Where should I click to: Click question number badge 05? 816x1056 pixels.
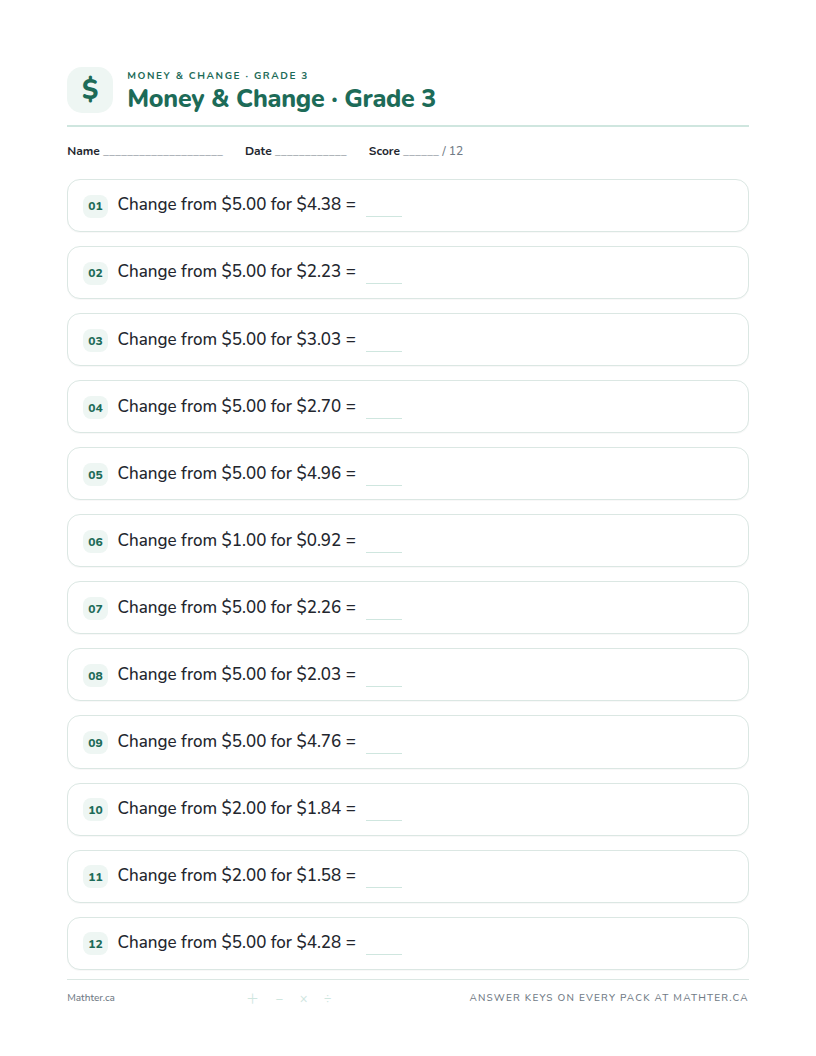pos(96,474)
